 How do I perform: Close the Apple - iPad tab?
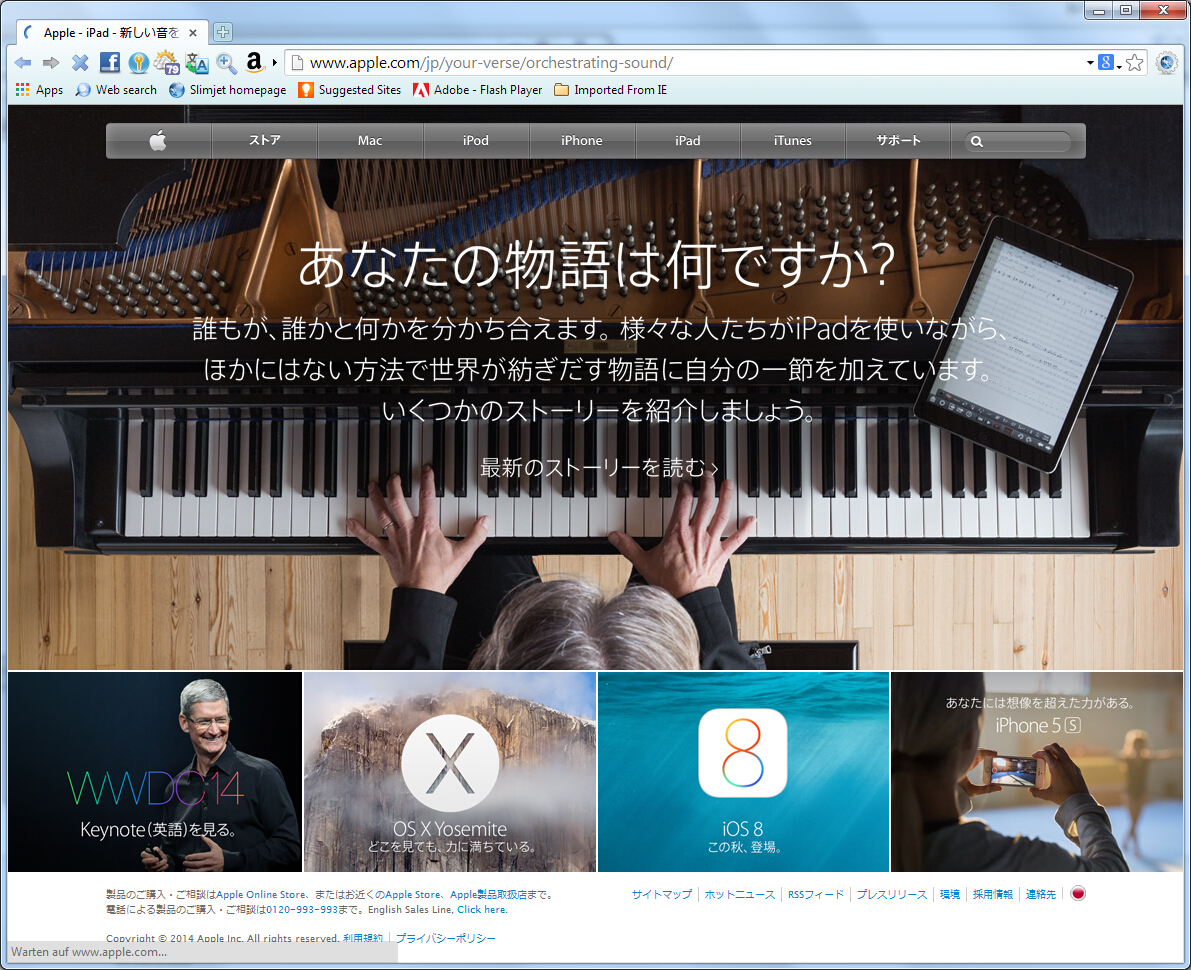(193, 33)
